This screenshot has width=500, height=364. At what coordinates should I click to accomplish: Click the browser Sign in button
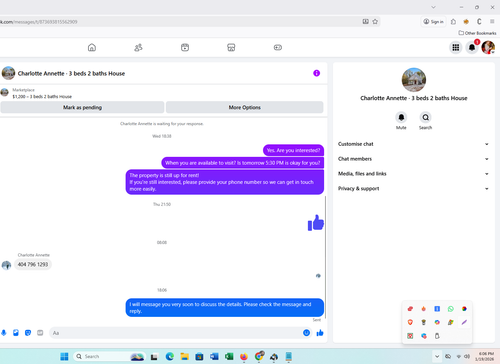[x=434, y=22]
